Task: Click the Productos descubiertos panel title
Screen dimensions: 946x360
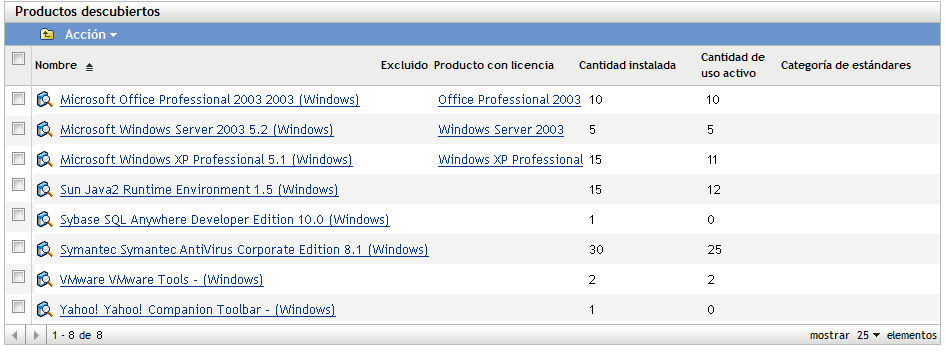Action: pyautogui.click(x=87, y=11)
